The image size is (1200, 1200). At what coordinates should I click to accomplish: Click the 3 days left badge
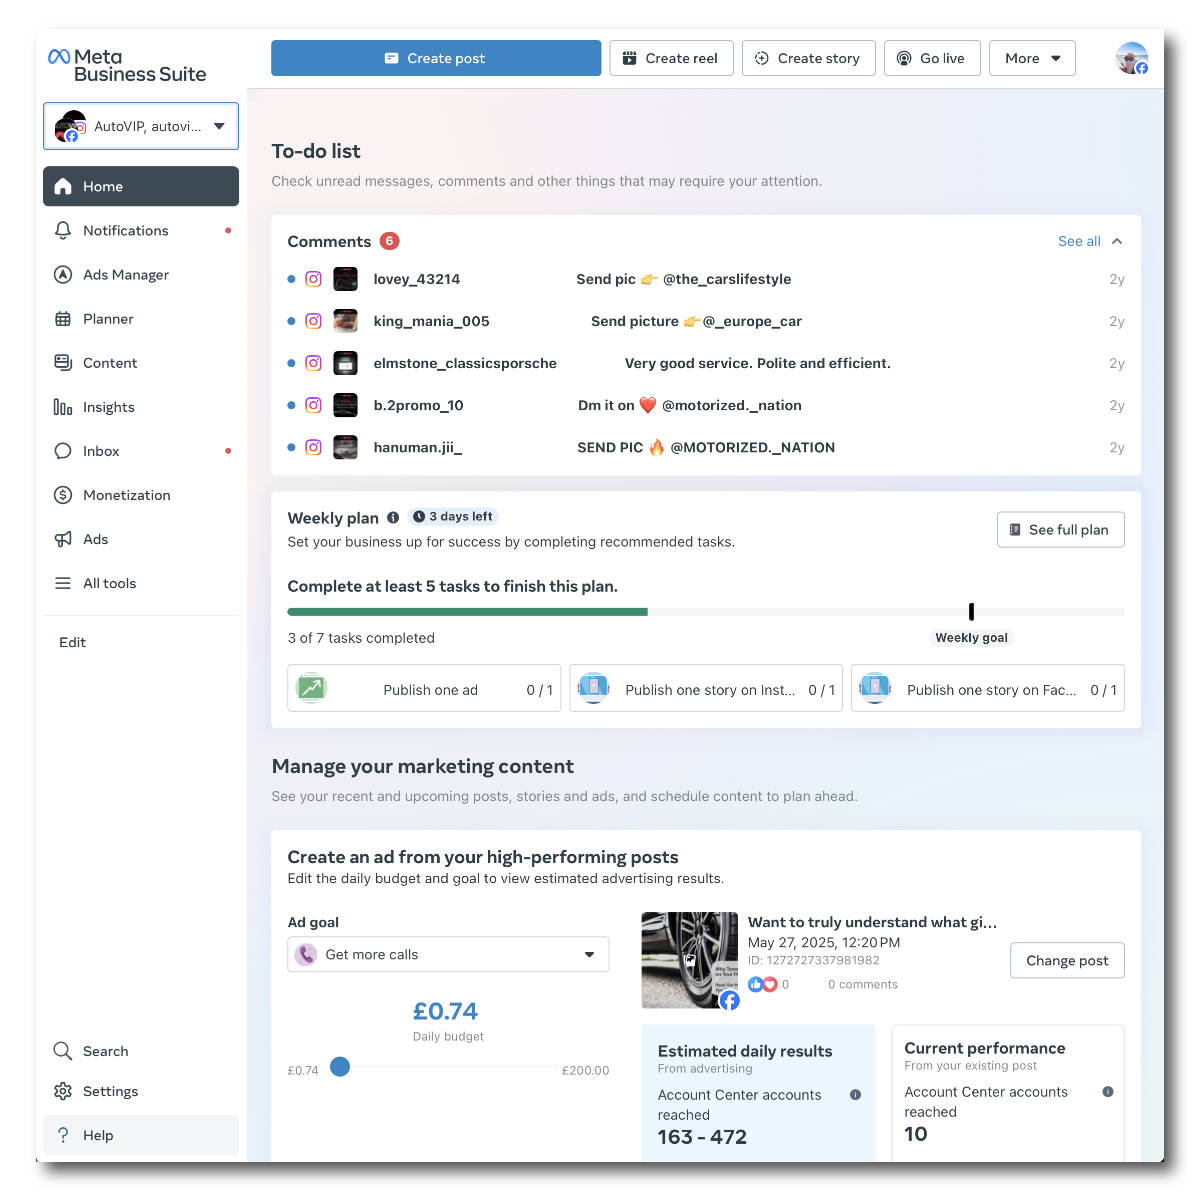453,516
